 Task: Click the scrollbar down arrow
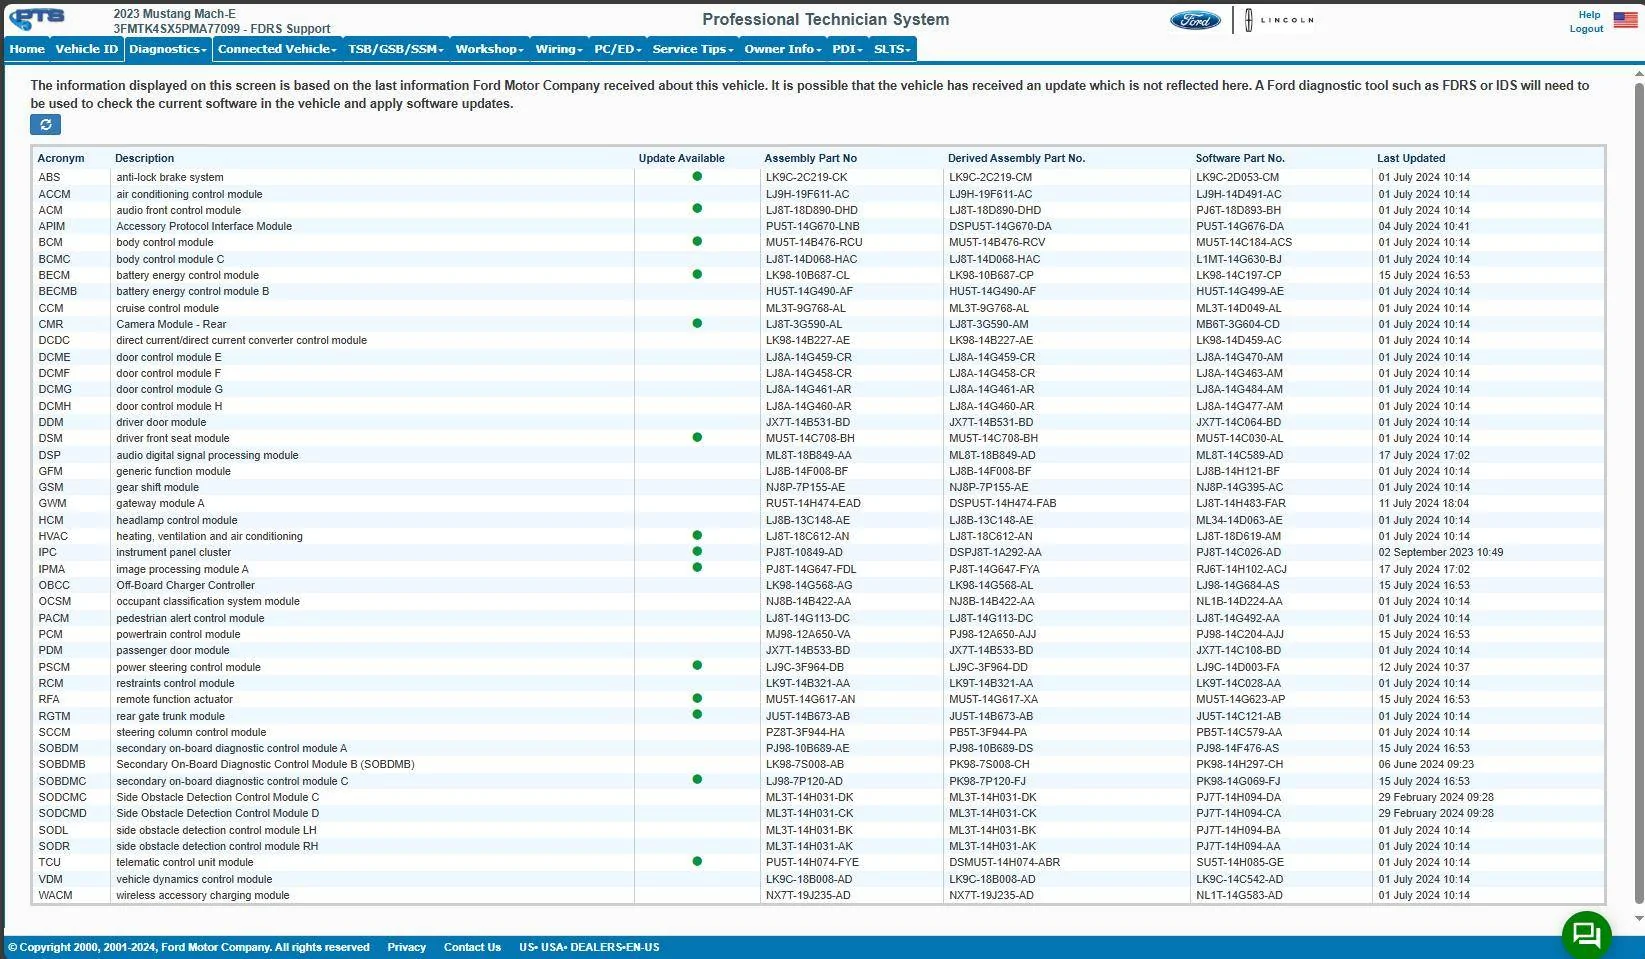[1639, 918]
